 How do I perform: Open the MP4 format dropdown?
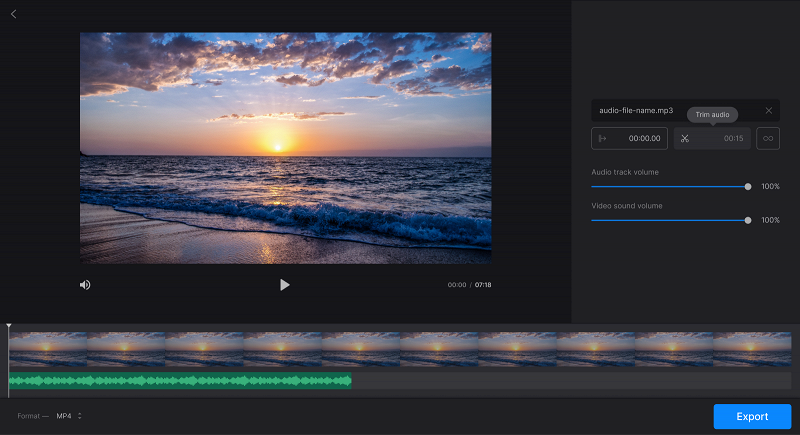[69, 416]
